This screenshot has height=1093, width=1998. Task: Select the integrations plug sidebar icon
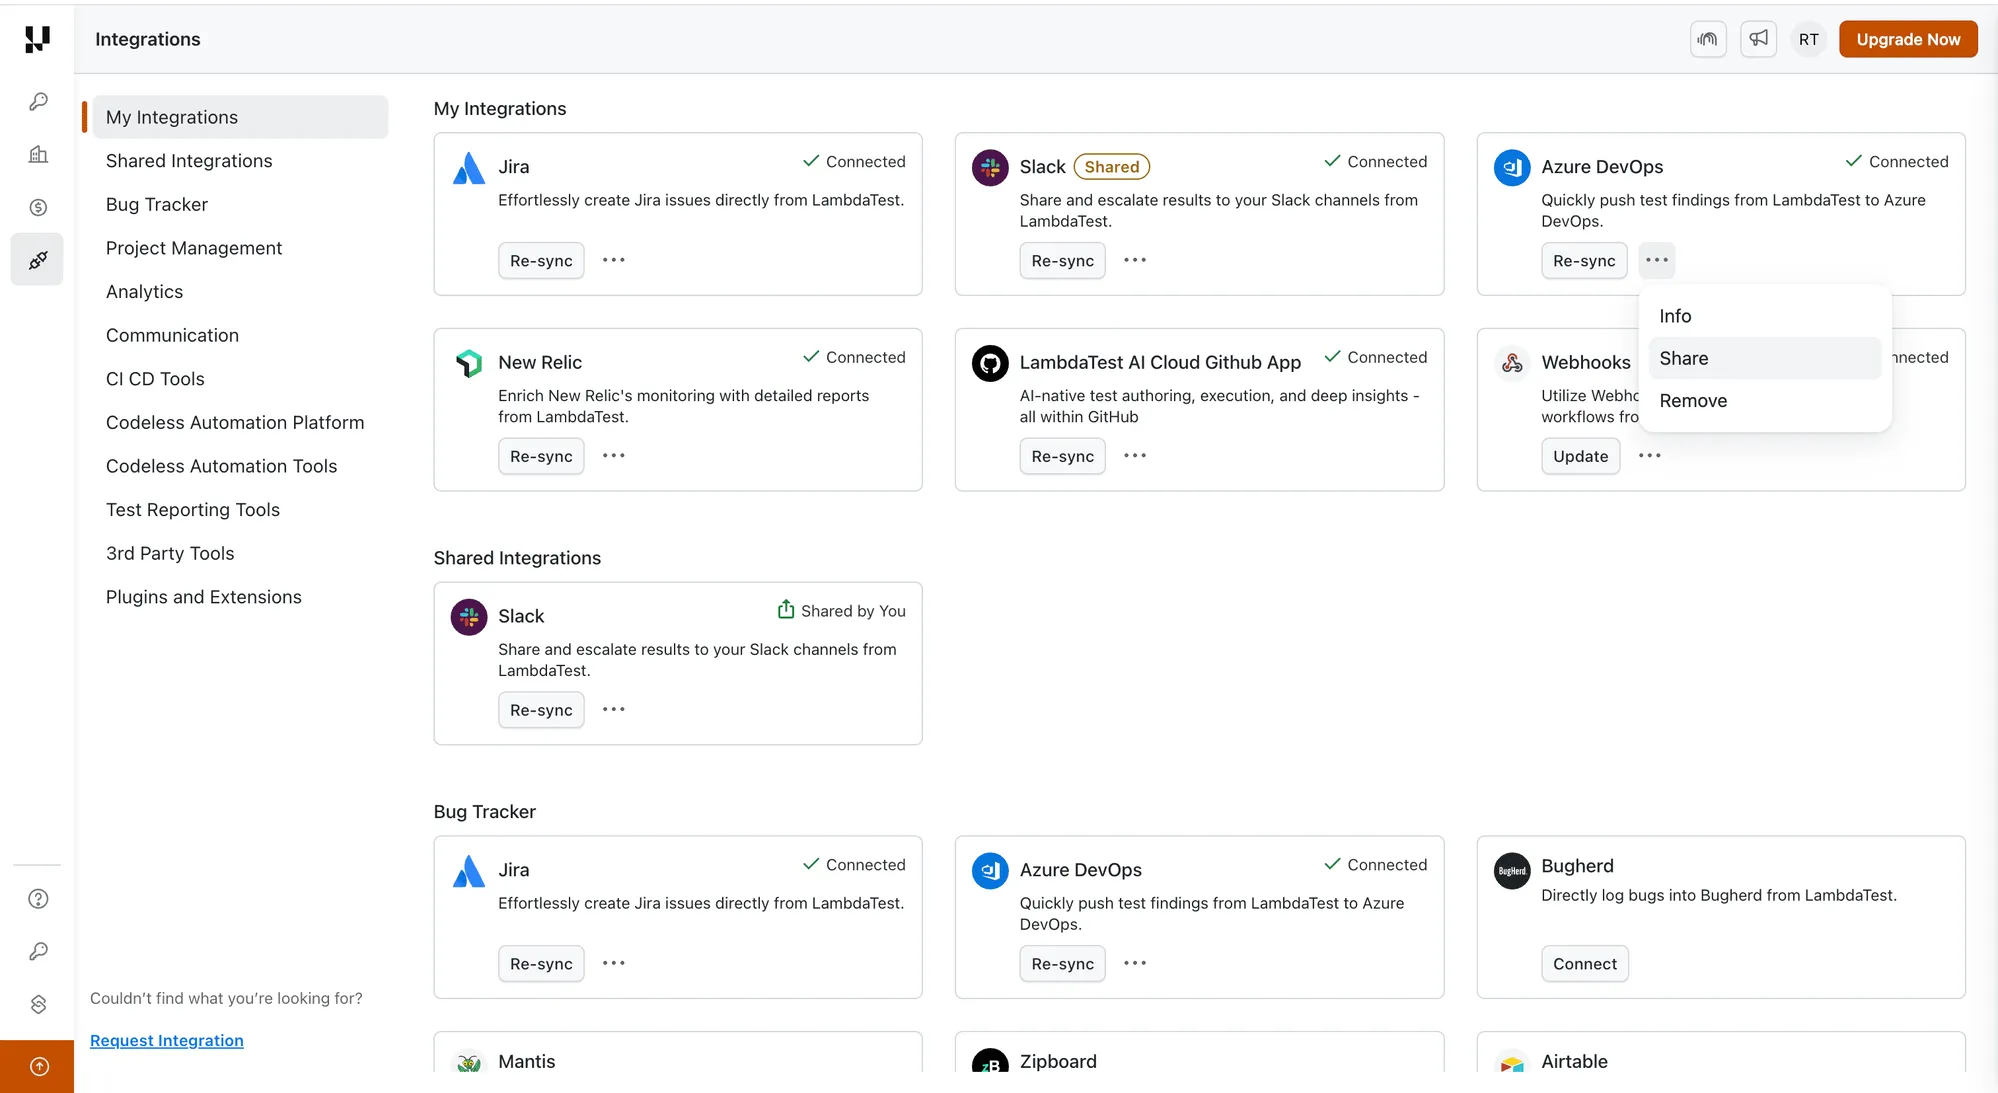[38, 260]
